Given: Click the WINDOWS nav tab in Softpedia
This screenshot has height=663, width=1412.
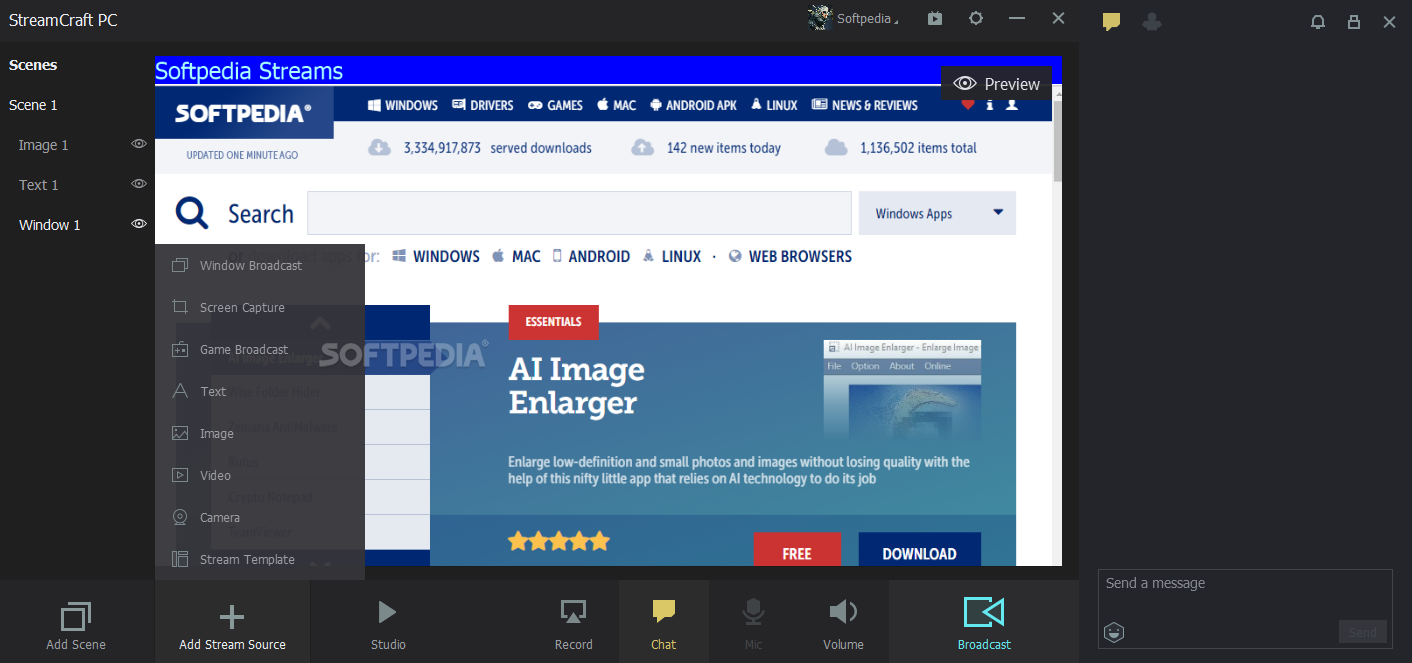Looking at the screenshot, I should (403, 105).
